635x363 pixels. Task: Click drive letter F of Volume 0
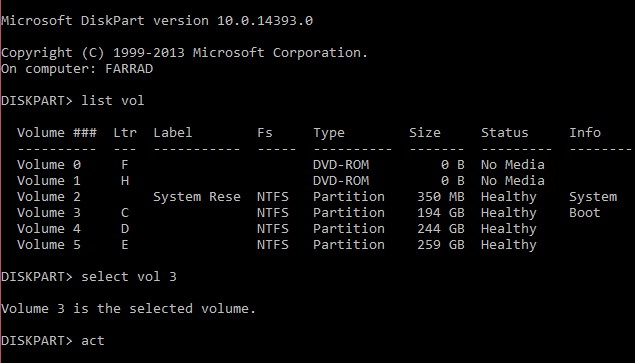(125, 165)
